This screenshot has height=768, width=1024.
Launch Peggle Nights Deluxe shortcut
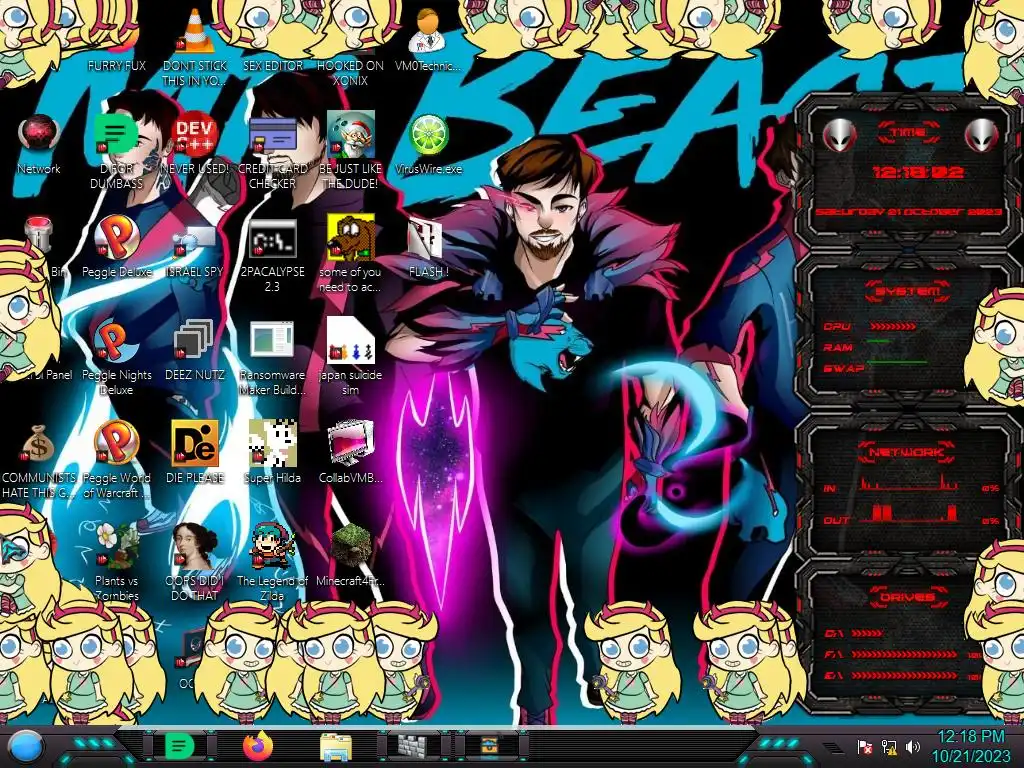coord(116,341)
